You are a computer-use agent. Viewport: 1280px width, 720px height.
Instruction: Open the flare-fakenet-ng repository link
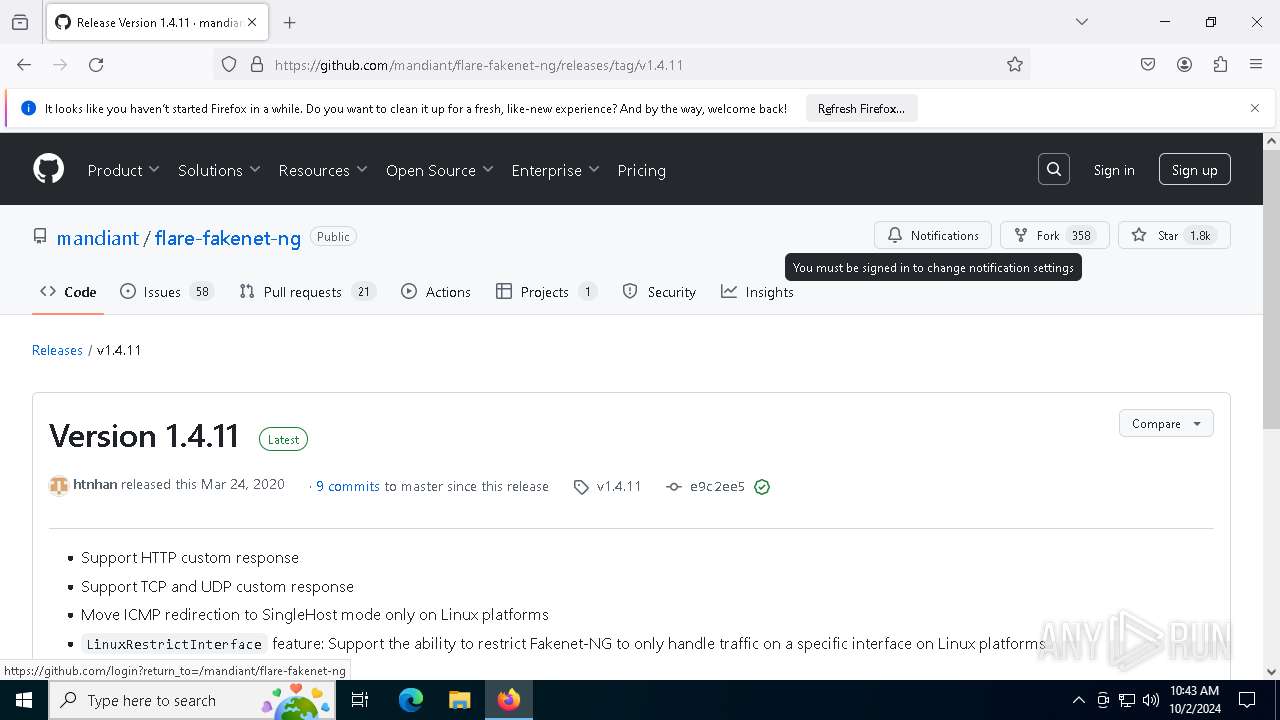(228, 238)
